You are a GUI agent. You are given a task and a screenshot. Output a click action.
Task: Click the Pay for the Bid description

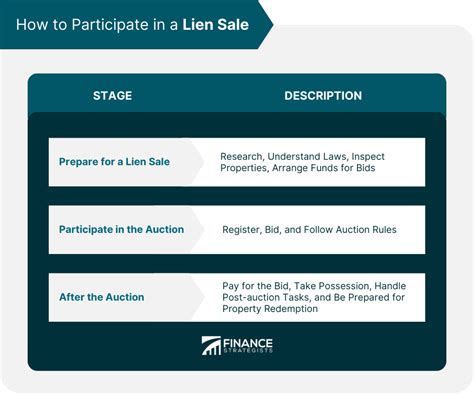point(314,297)
